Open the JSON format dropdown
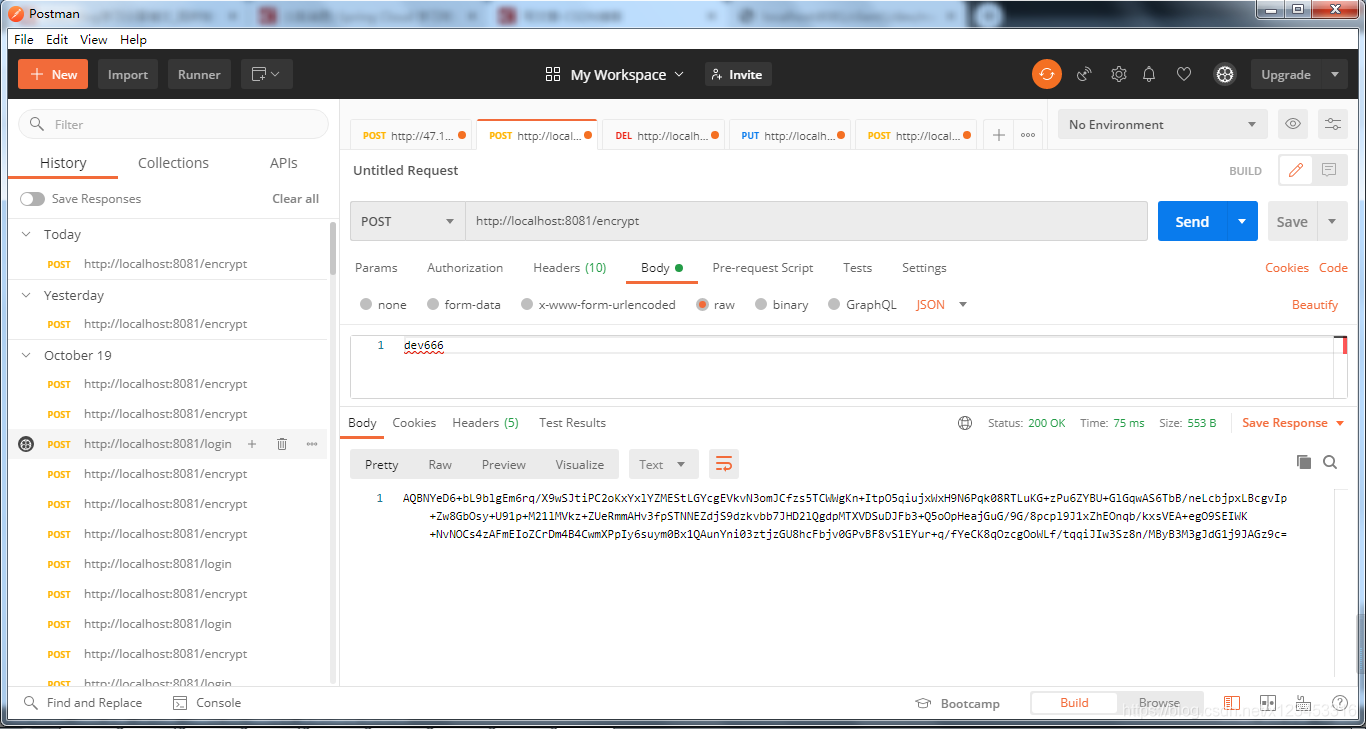The image size is (1366, 729). [942, 305]
